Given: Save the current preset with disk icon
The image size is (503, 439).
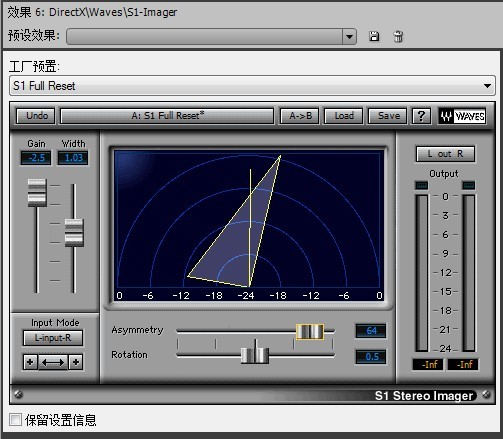Looking at the screenshot, I should click(374, 36).
